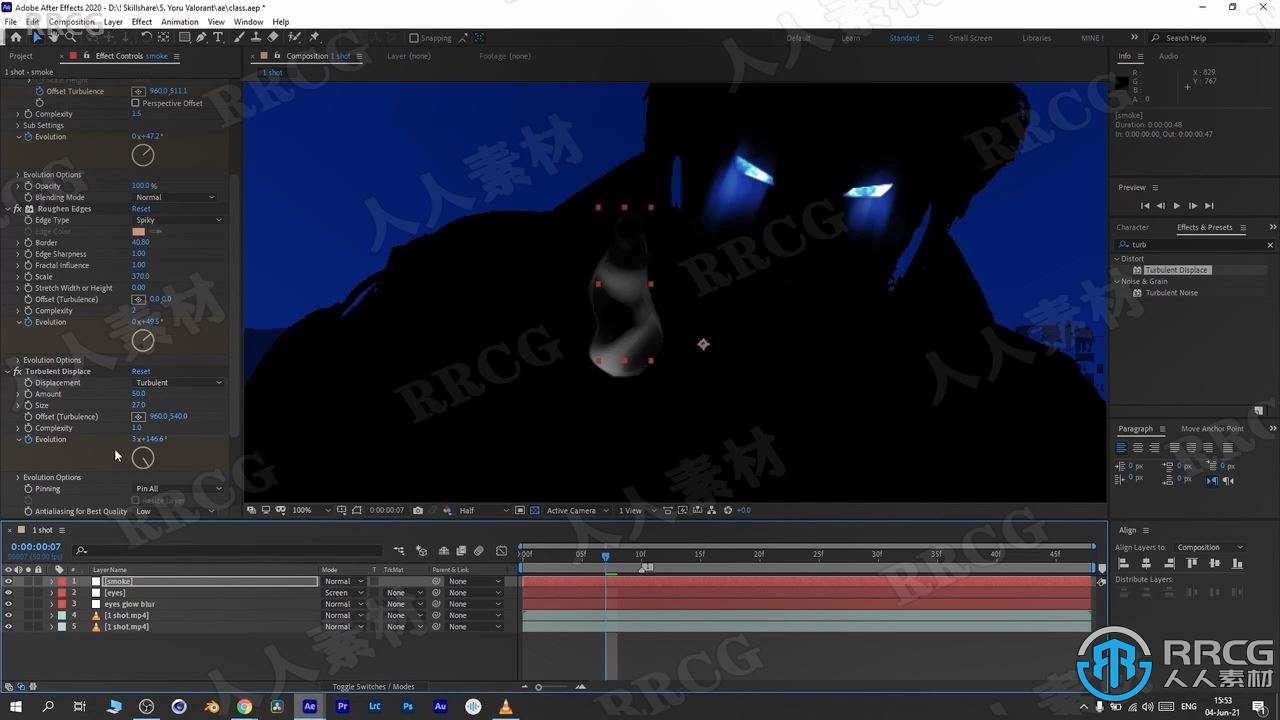This screenshot has width=1280, height=720.
Task: Click the Take Snapshot camera icon
Action: [418, 510]
